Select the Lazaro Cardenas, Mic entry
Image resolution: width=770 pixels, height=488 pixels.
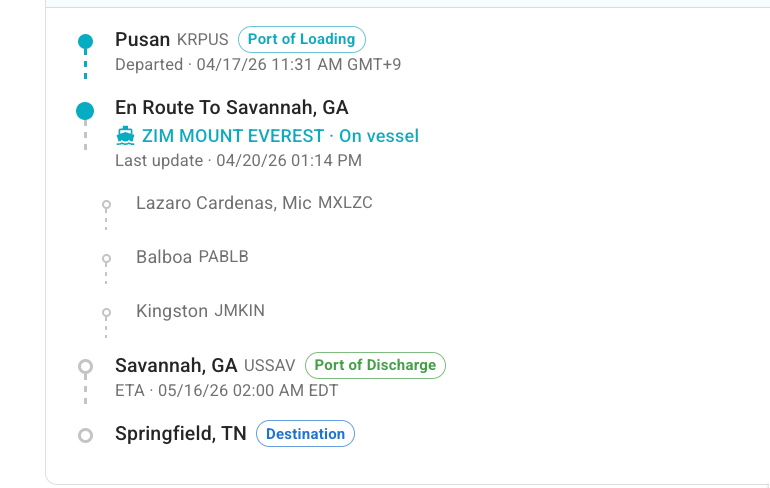coord(254,203)
